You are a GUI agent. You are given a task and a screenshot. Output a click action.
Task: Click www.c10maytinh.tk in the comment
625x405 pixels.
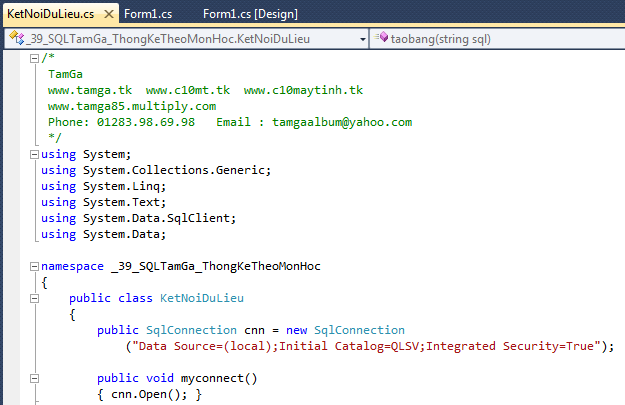[x=303, y=90]
